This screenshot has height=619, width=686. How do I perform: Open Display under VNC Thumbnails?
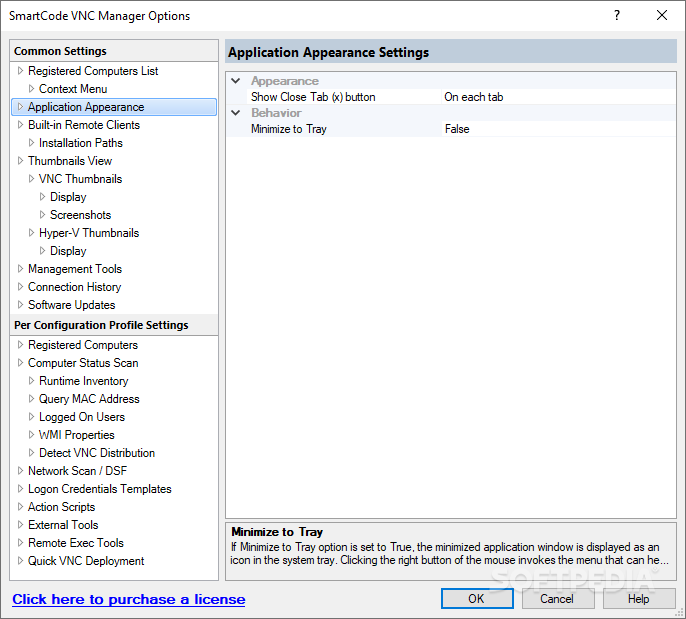pyautogui.click(x=68, y=197)
